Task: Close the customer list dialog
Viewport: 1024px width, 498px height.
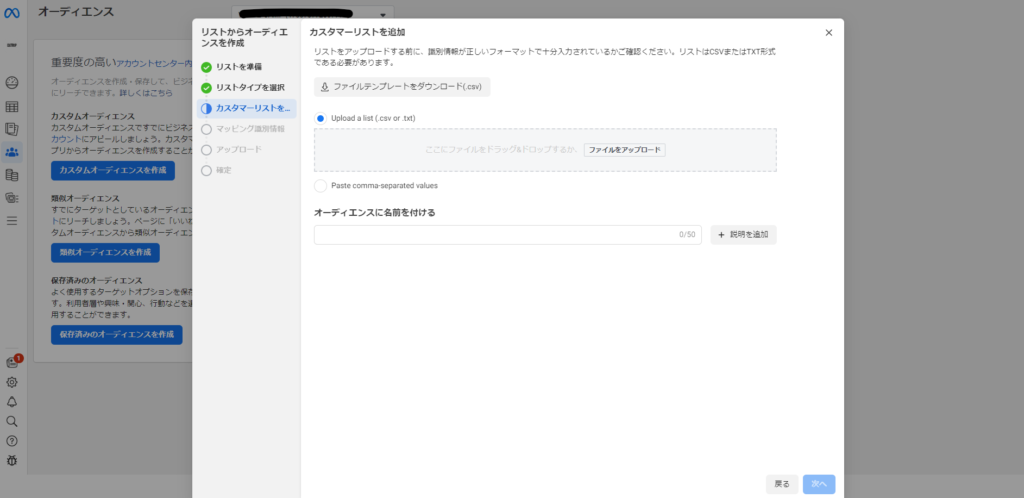Action: (828, 33)
